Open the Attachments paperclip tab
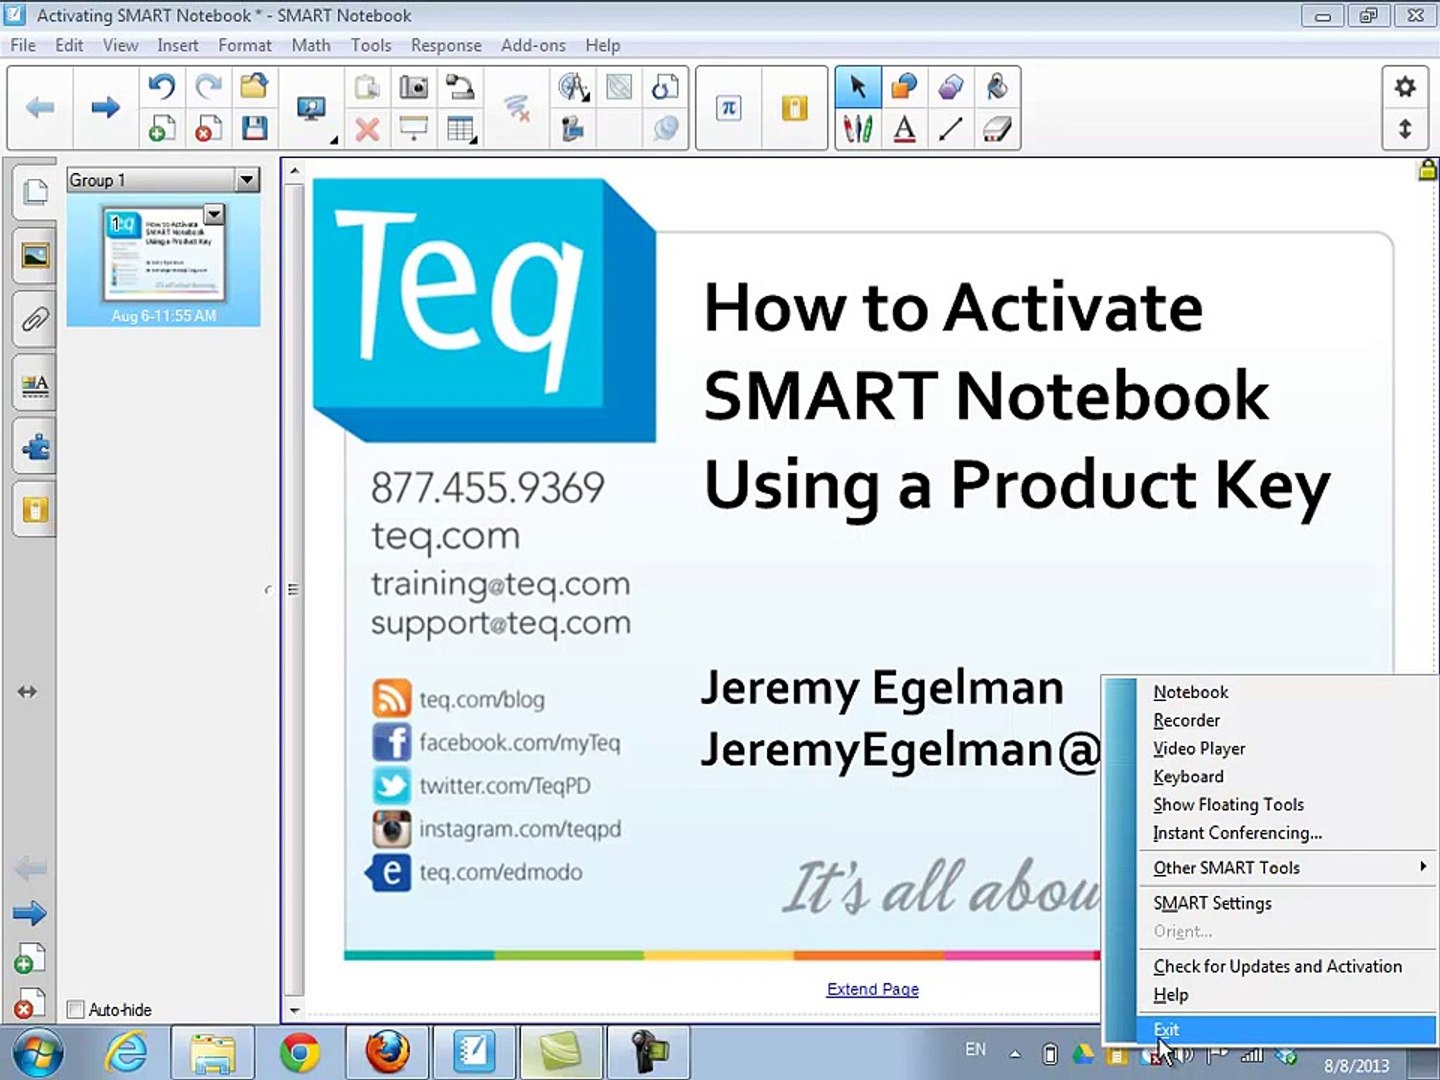The image size is (1440, 1080). (35, 320)
